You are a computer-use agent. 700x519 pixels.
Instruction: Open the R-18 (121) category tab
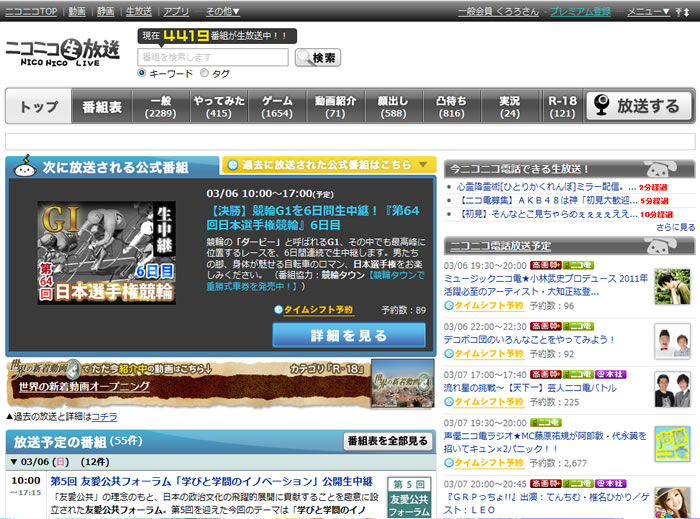(562, 106)
